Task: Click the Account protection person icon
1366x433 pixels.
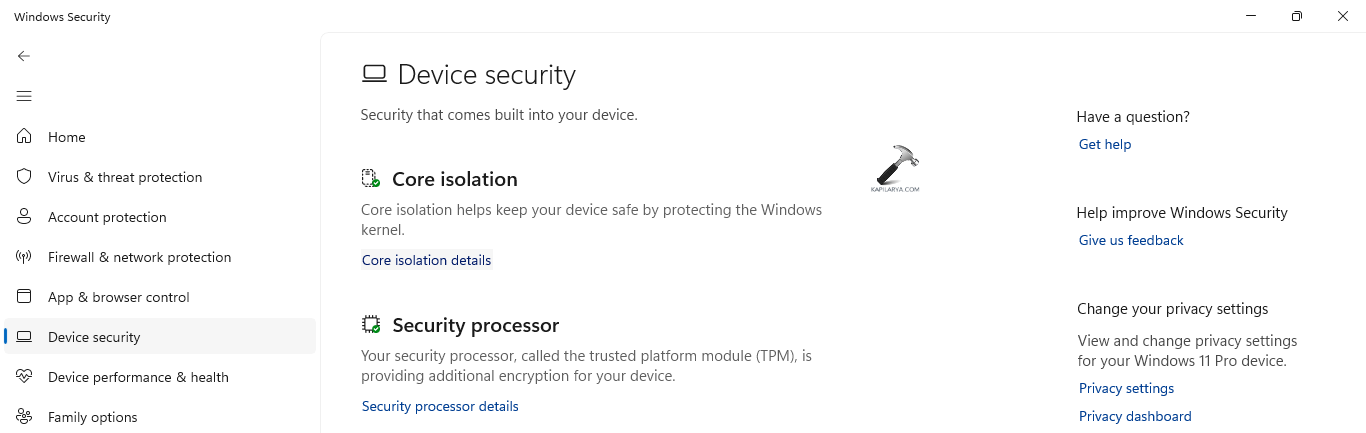Action: pyautogui.click(x=24, y=217)
